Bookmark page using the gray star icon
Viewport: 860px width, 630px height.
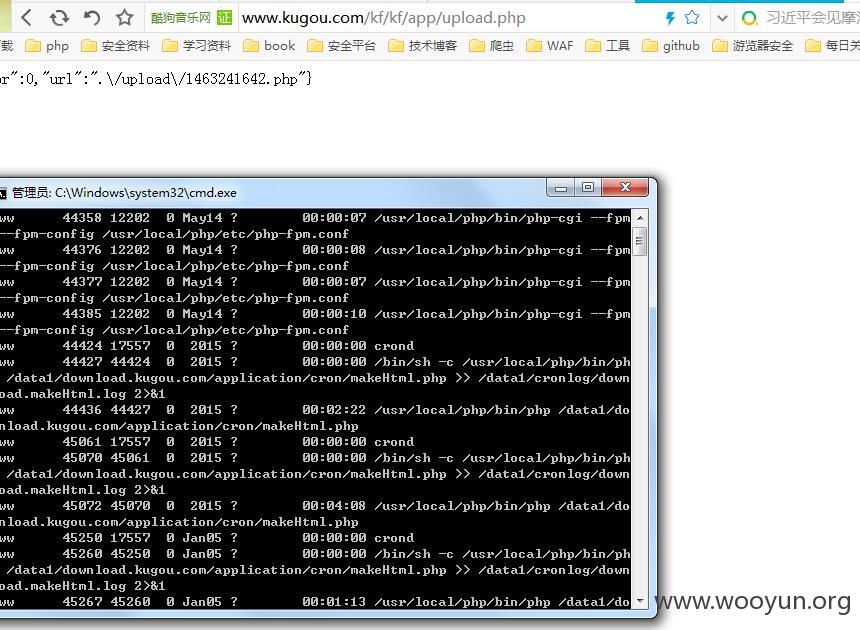(125, 18)
